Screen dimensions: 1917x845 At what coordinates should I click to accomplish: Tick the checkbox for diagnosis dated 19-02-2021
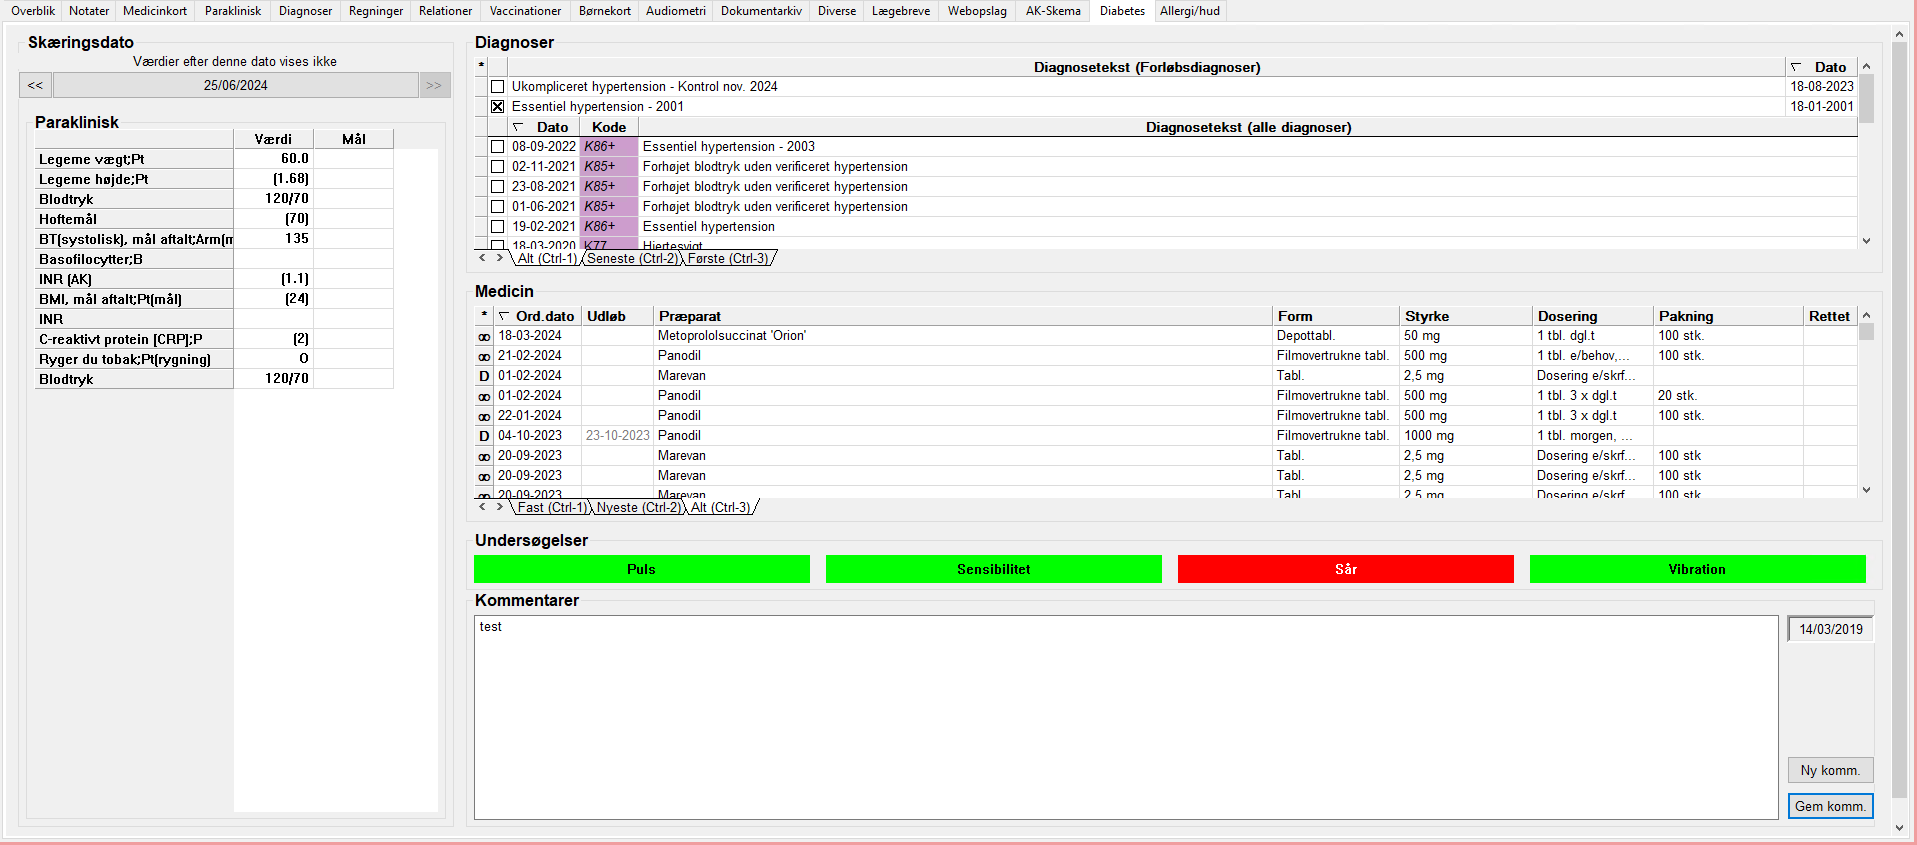(x=497, y=227)
